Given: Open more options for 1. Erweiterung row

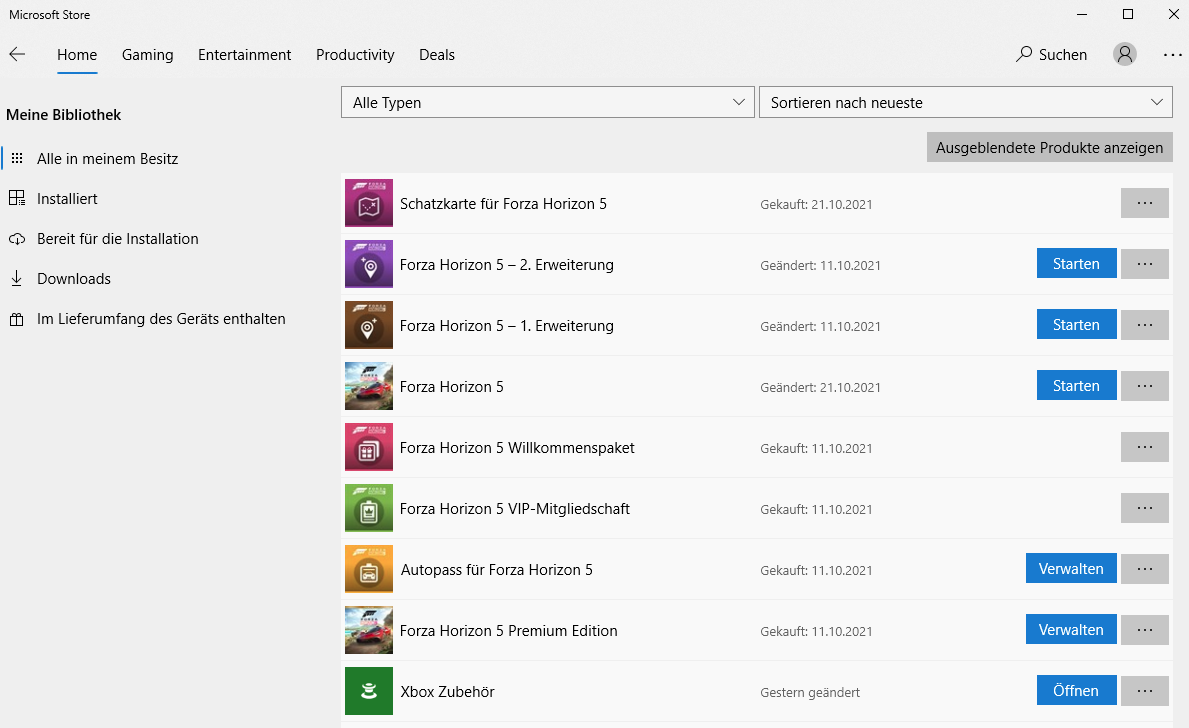Looking at the screenshot, I should (1144, 325).
